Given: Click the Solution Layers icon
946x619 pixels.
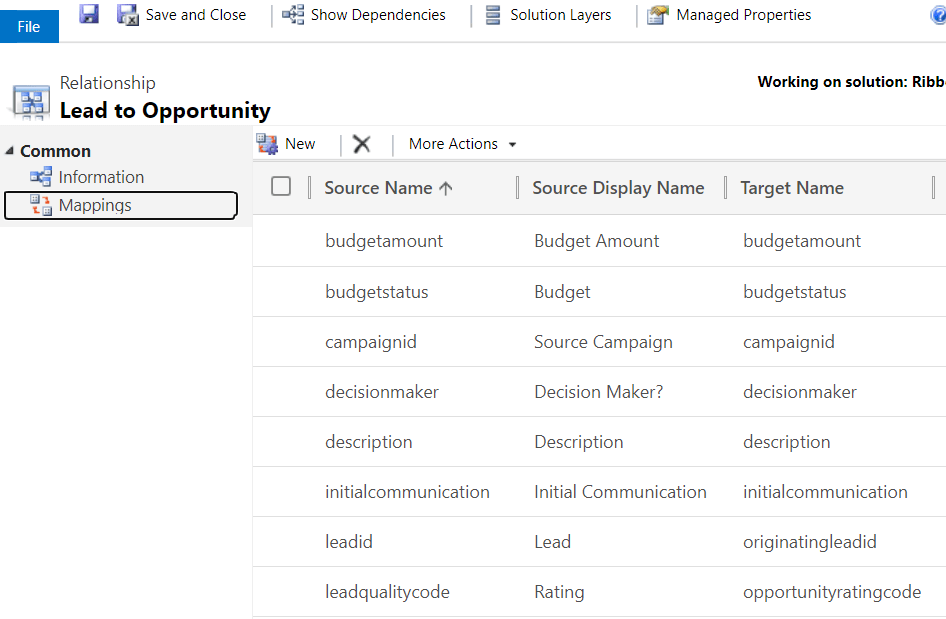Looking at the screenshot, I should 493,15.
